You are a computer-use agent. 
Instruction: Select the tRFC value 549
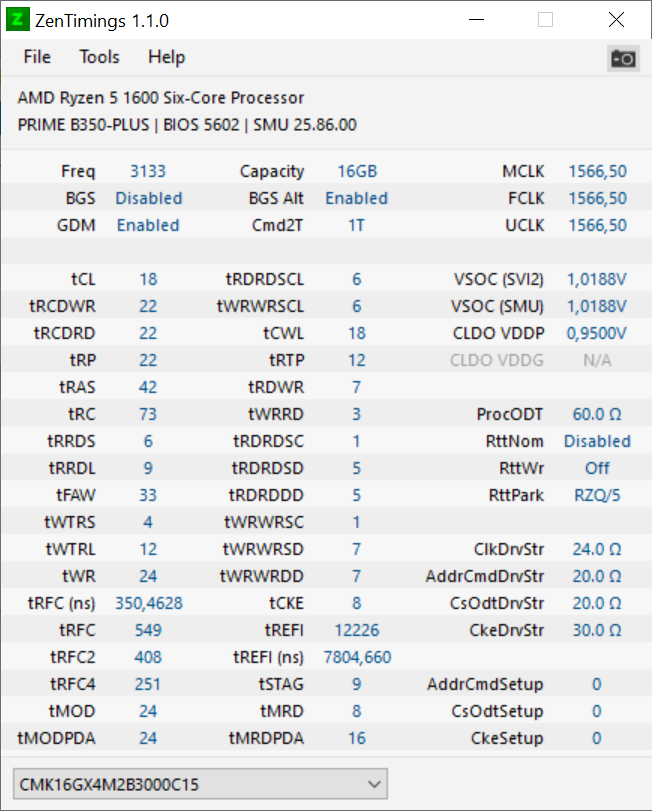148,630
